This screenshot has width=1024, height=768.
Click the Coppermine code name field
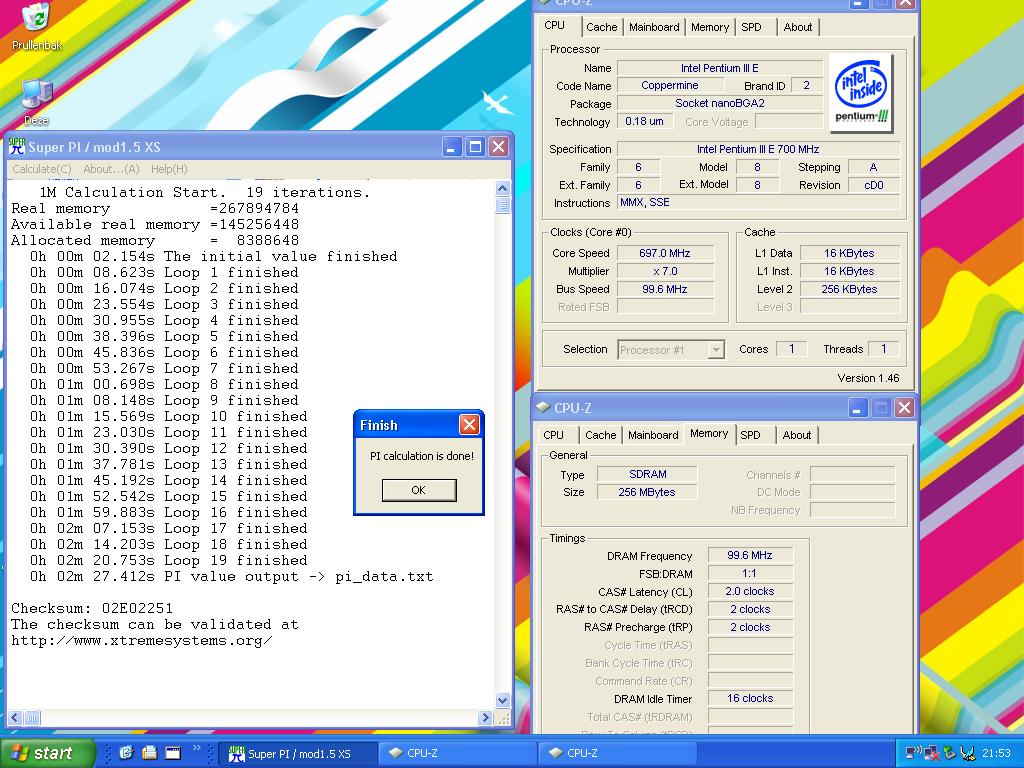pyautogui.click(x=670, y=86)
